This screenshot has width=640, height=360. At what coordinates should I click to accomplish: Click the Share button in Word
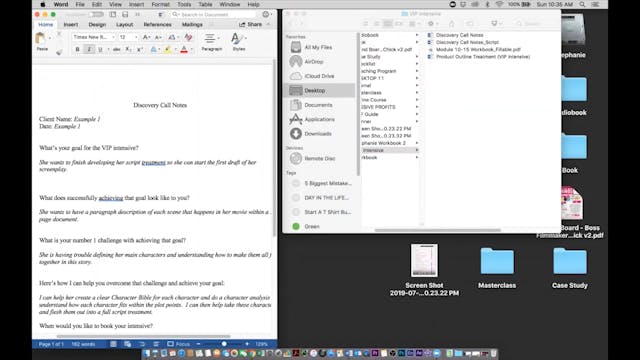coord(251,24)
